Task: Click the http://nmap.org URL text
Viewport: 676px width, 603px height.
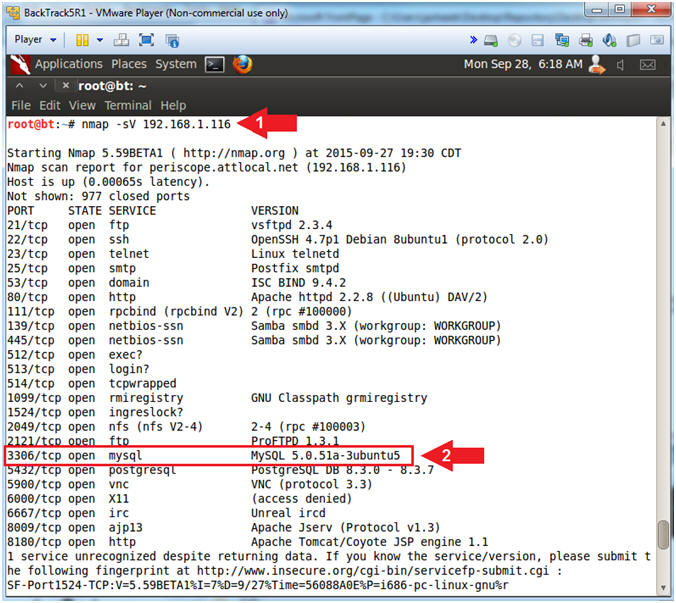Action: 234,153
